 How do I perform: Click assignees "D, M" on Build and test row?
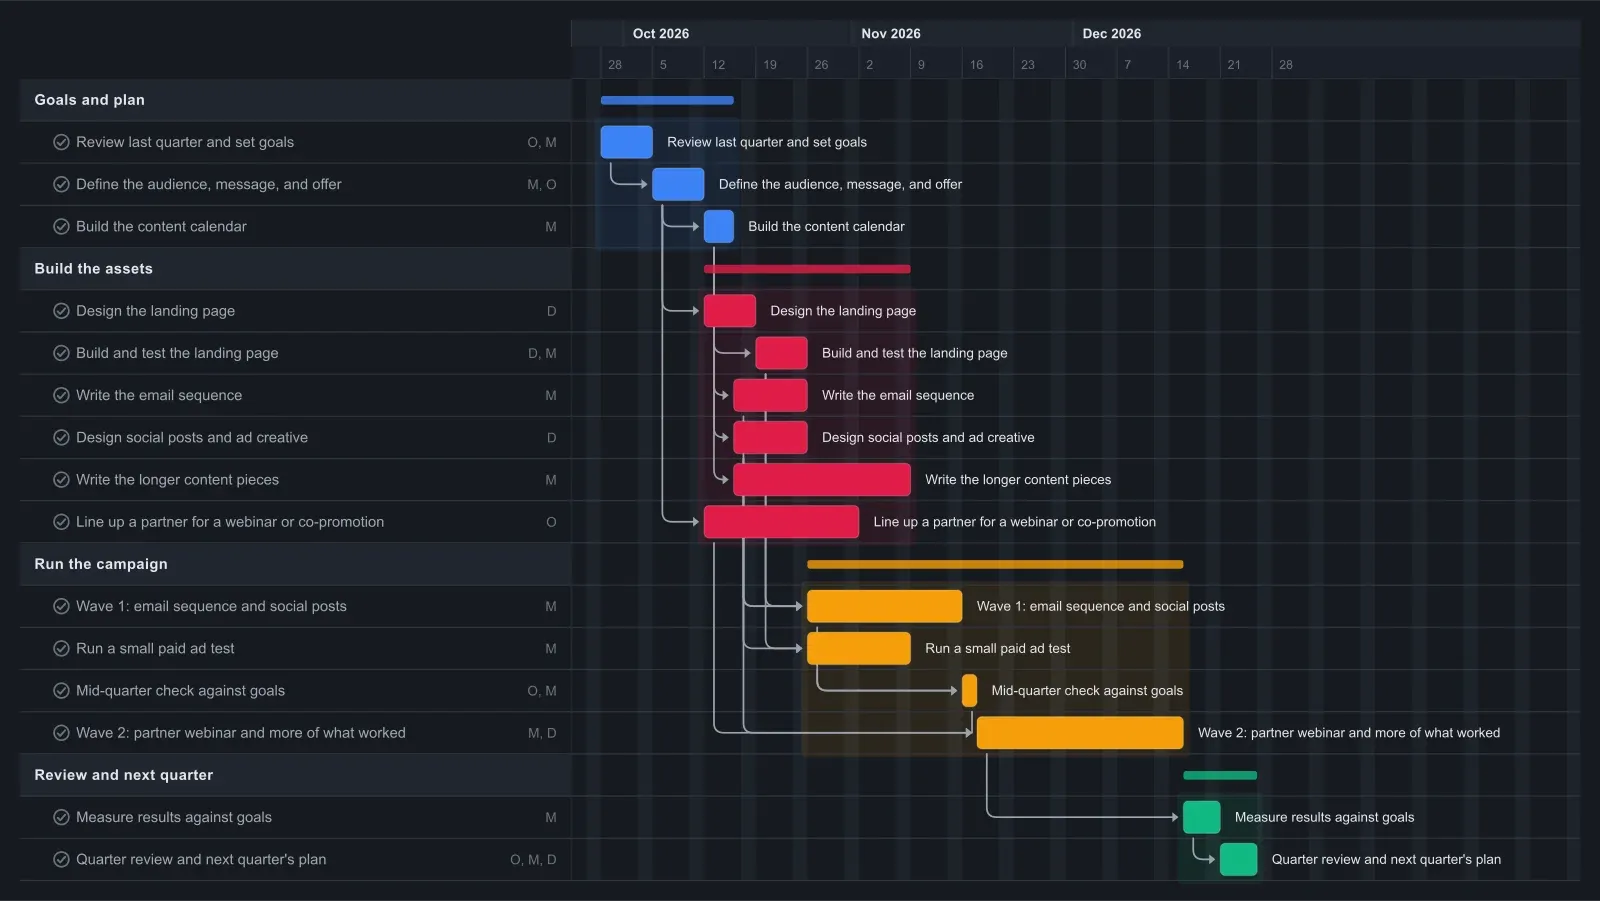542,353
